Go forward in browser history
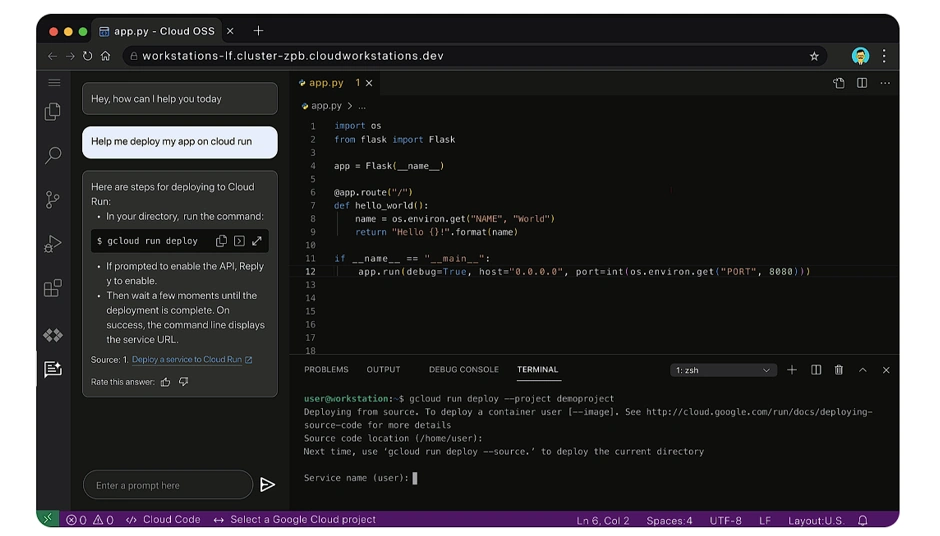Image resolution: width=940 pixels, height=536 pixels. [x=70, y=56]
